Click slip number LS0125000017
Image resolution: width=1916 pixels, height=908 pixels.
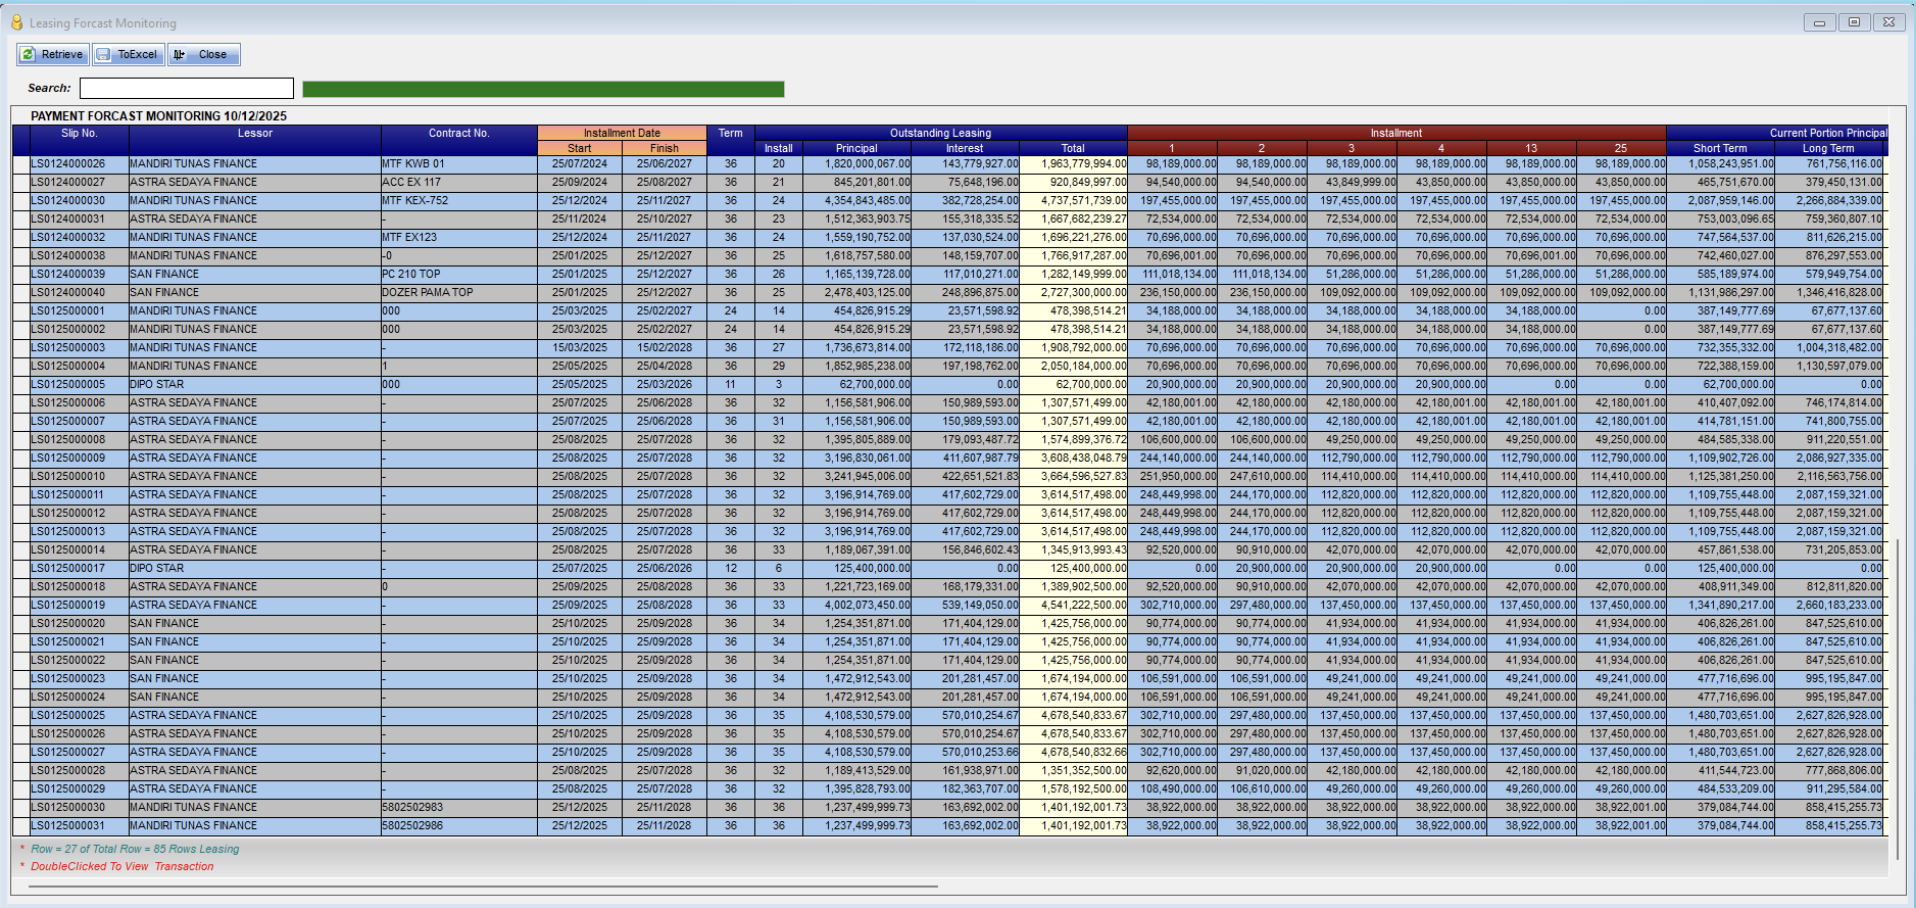tap(68, 568)
